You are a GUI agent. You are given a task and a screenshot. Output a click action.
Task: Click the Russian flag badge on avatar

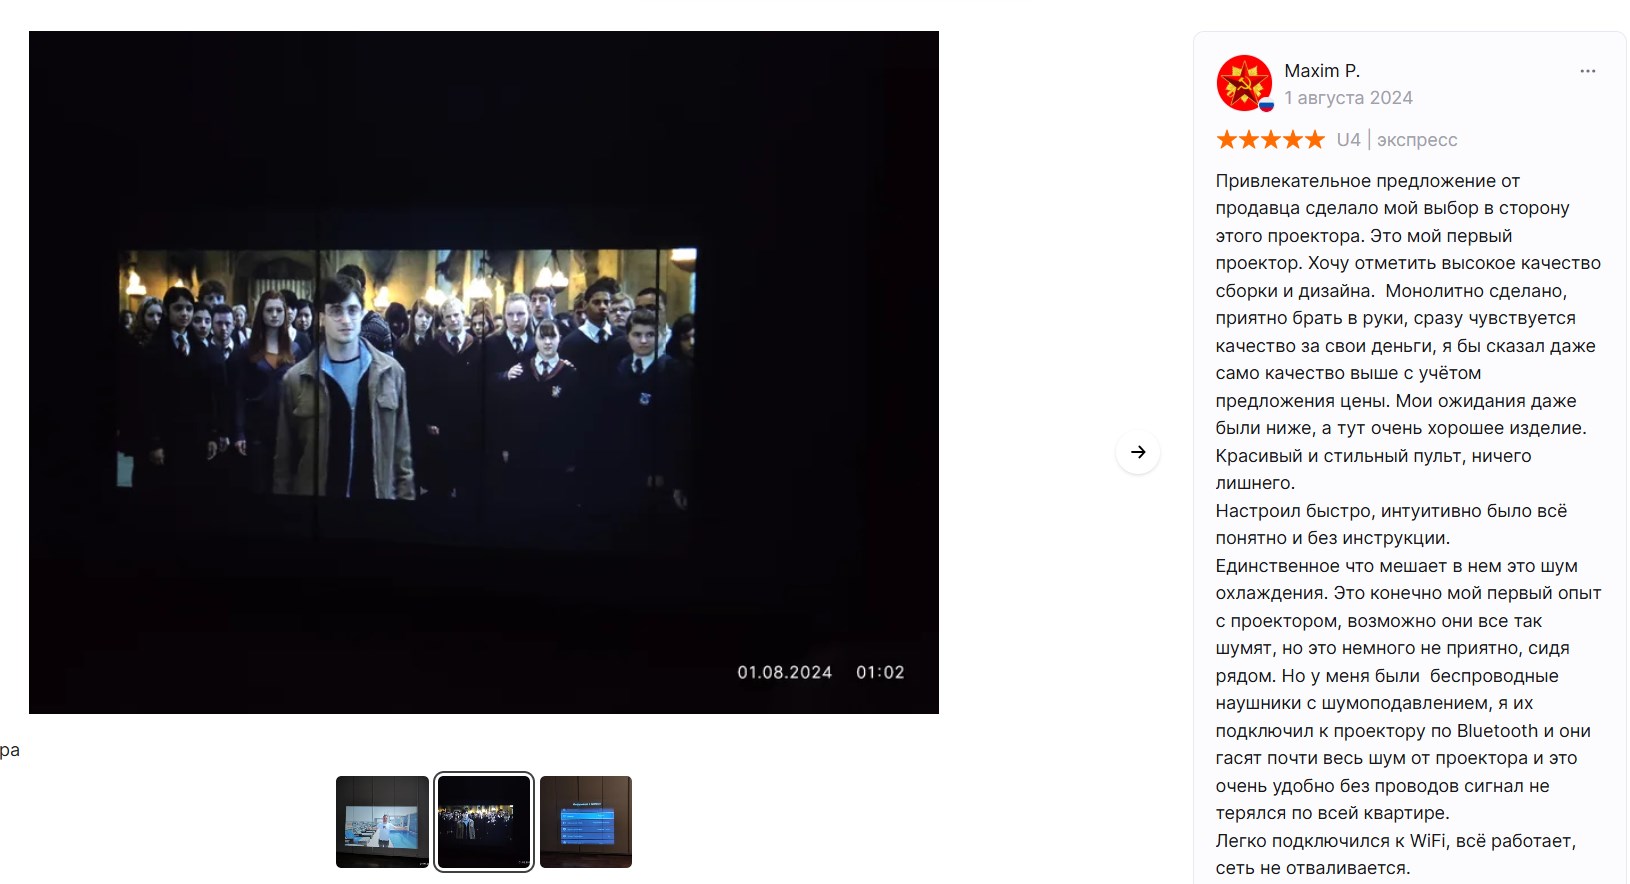(1266, 105)
